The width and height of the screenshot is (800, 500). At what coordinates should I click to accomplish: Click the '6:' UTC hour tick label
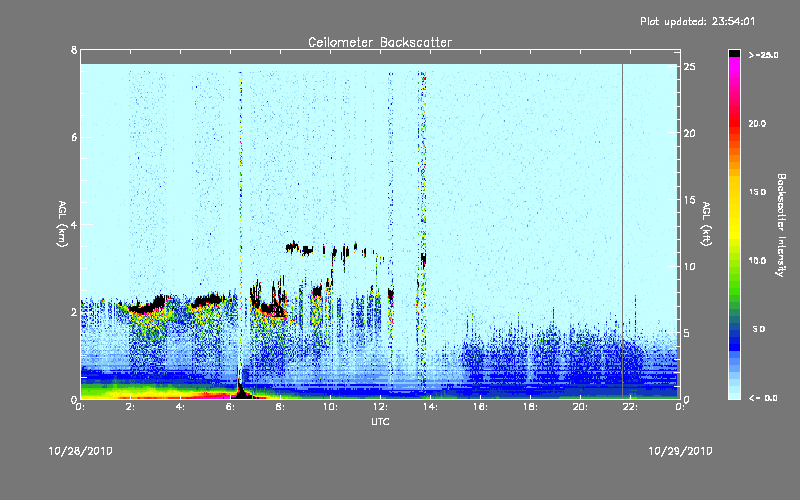click(230, 407)
